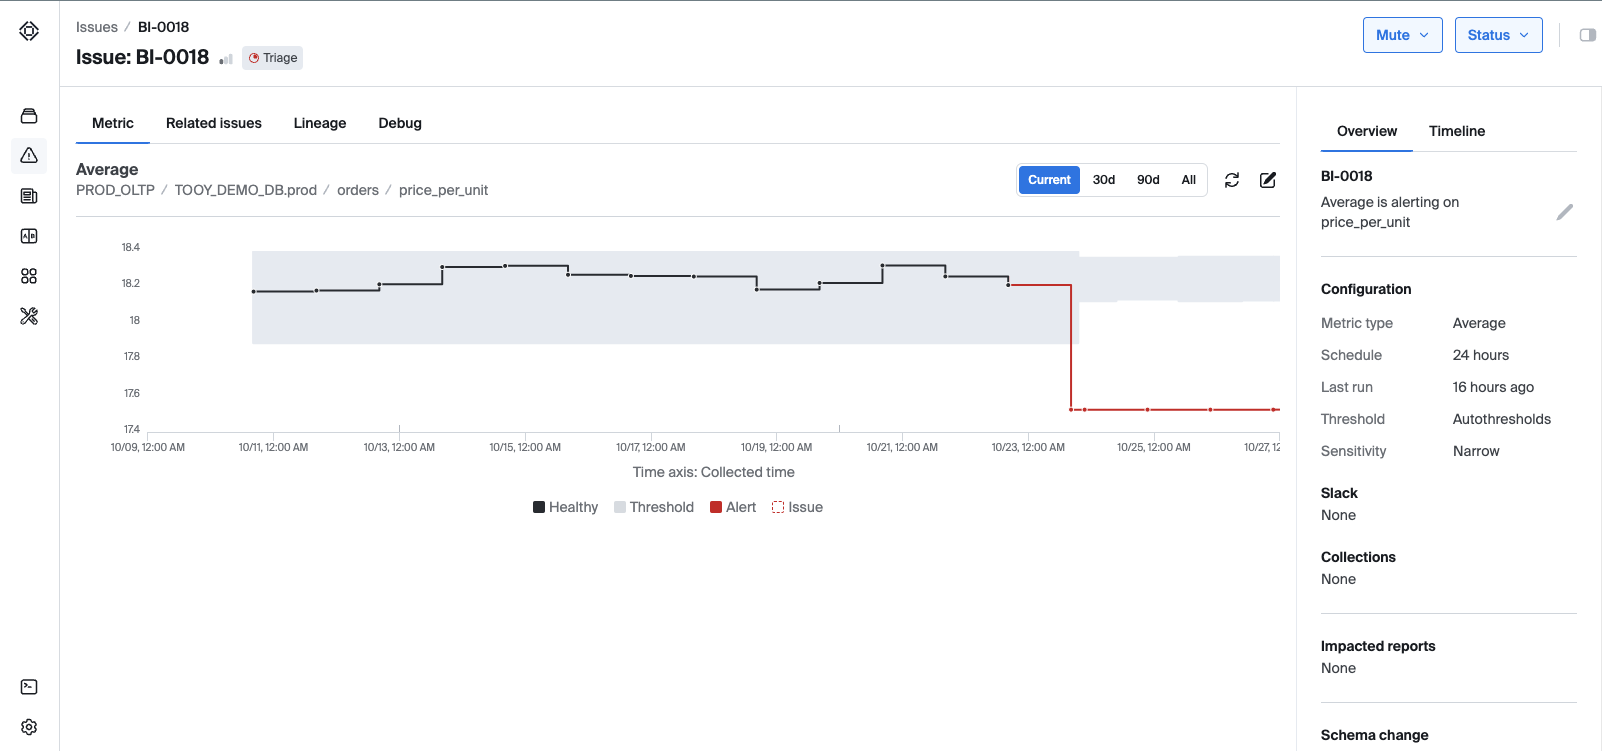Screen dimensions: 1602x751
Task: Open PROD_OLTP breadcrumb link
Action: point(115,190)
